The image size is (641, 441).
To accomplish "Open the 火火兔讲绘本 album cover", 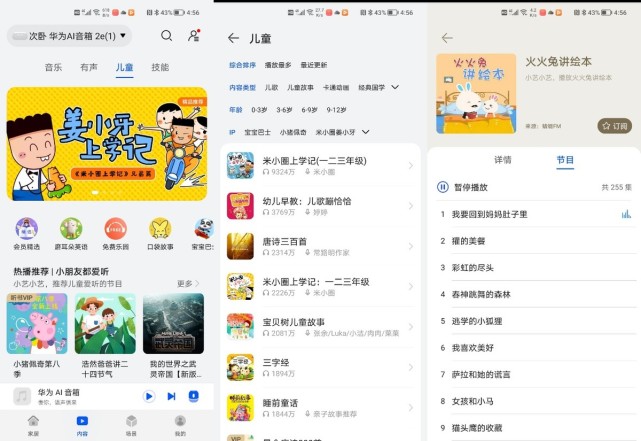I will 476,94.
